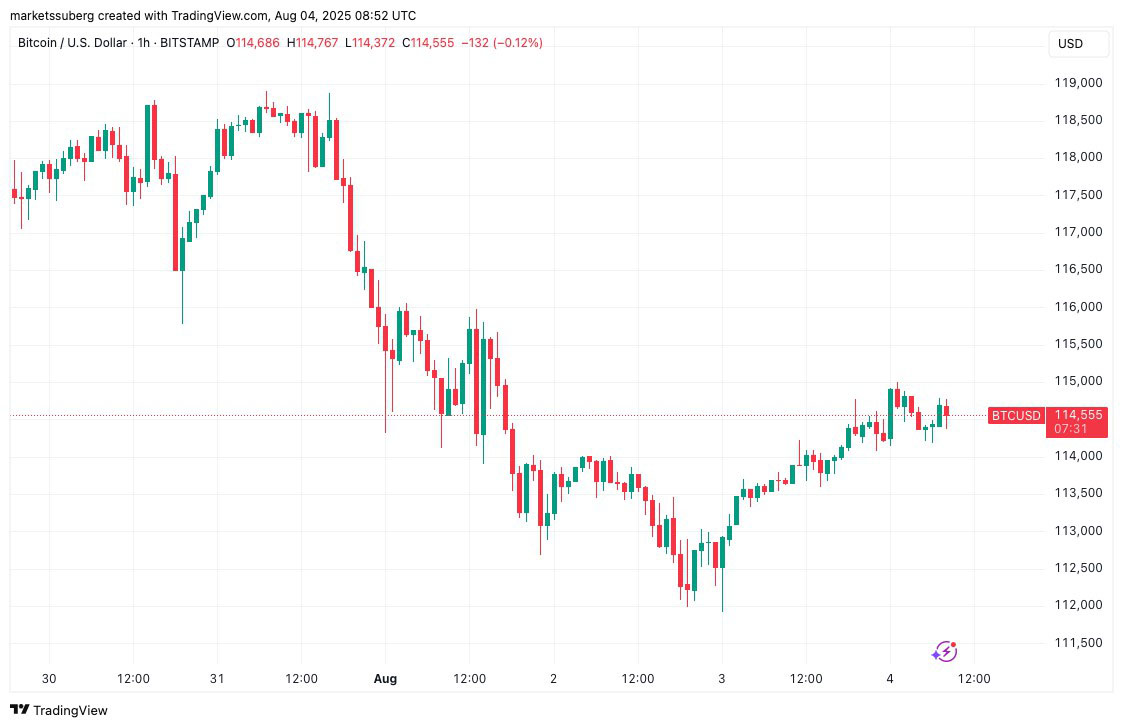The height and width of the screenshot is (727, 1123).
Task: Click the high value H114,767
Action: pyautogui.click(x=313, y=43)
